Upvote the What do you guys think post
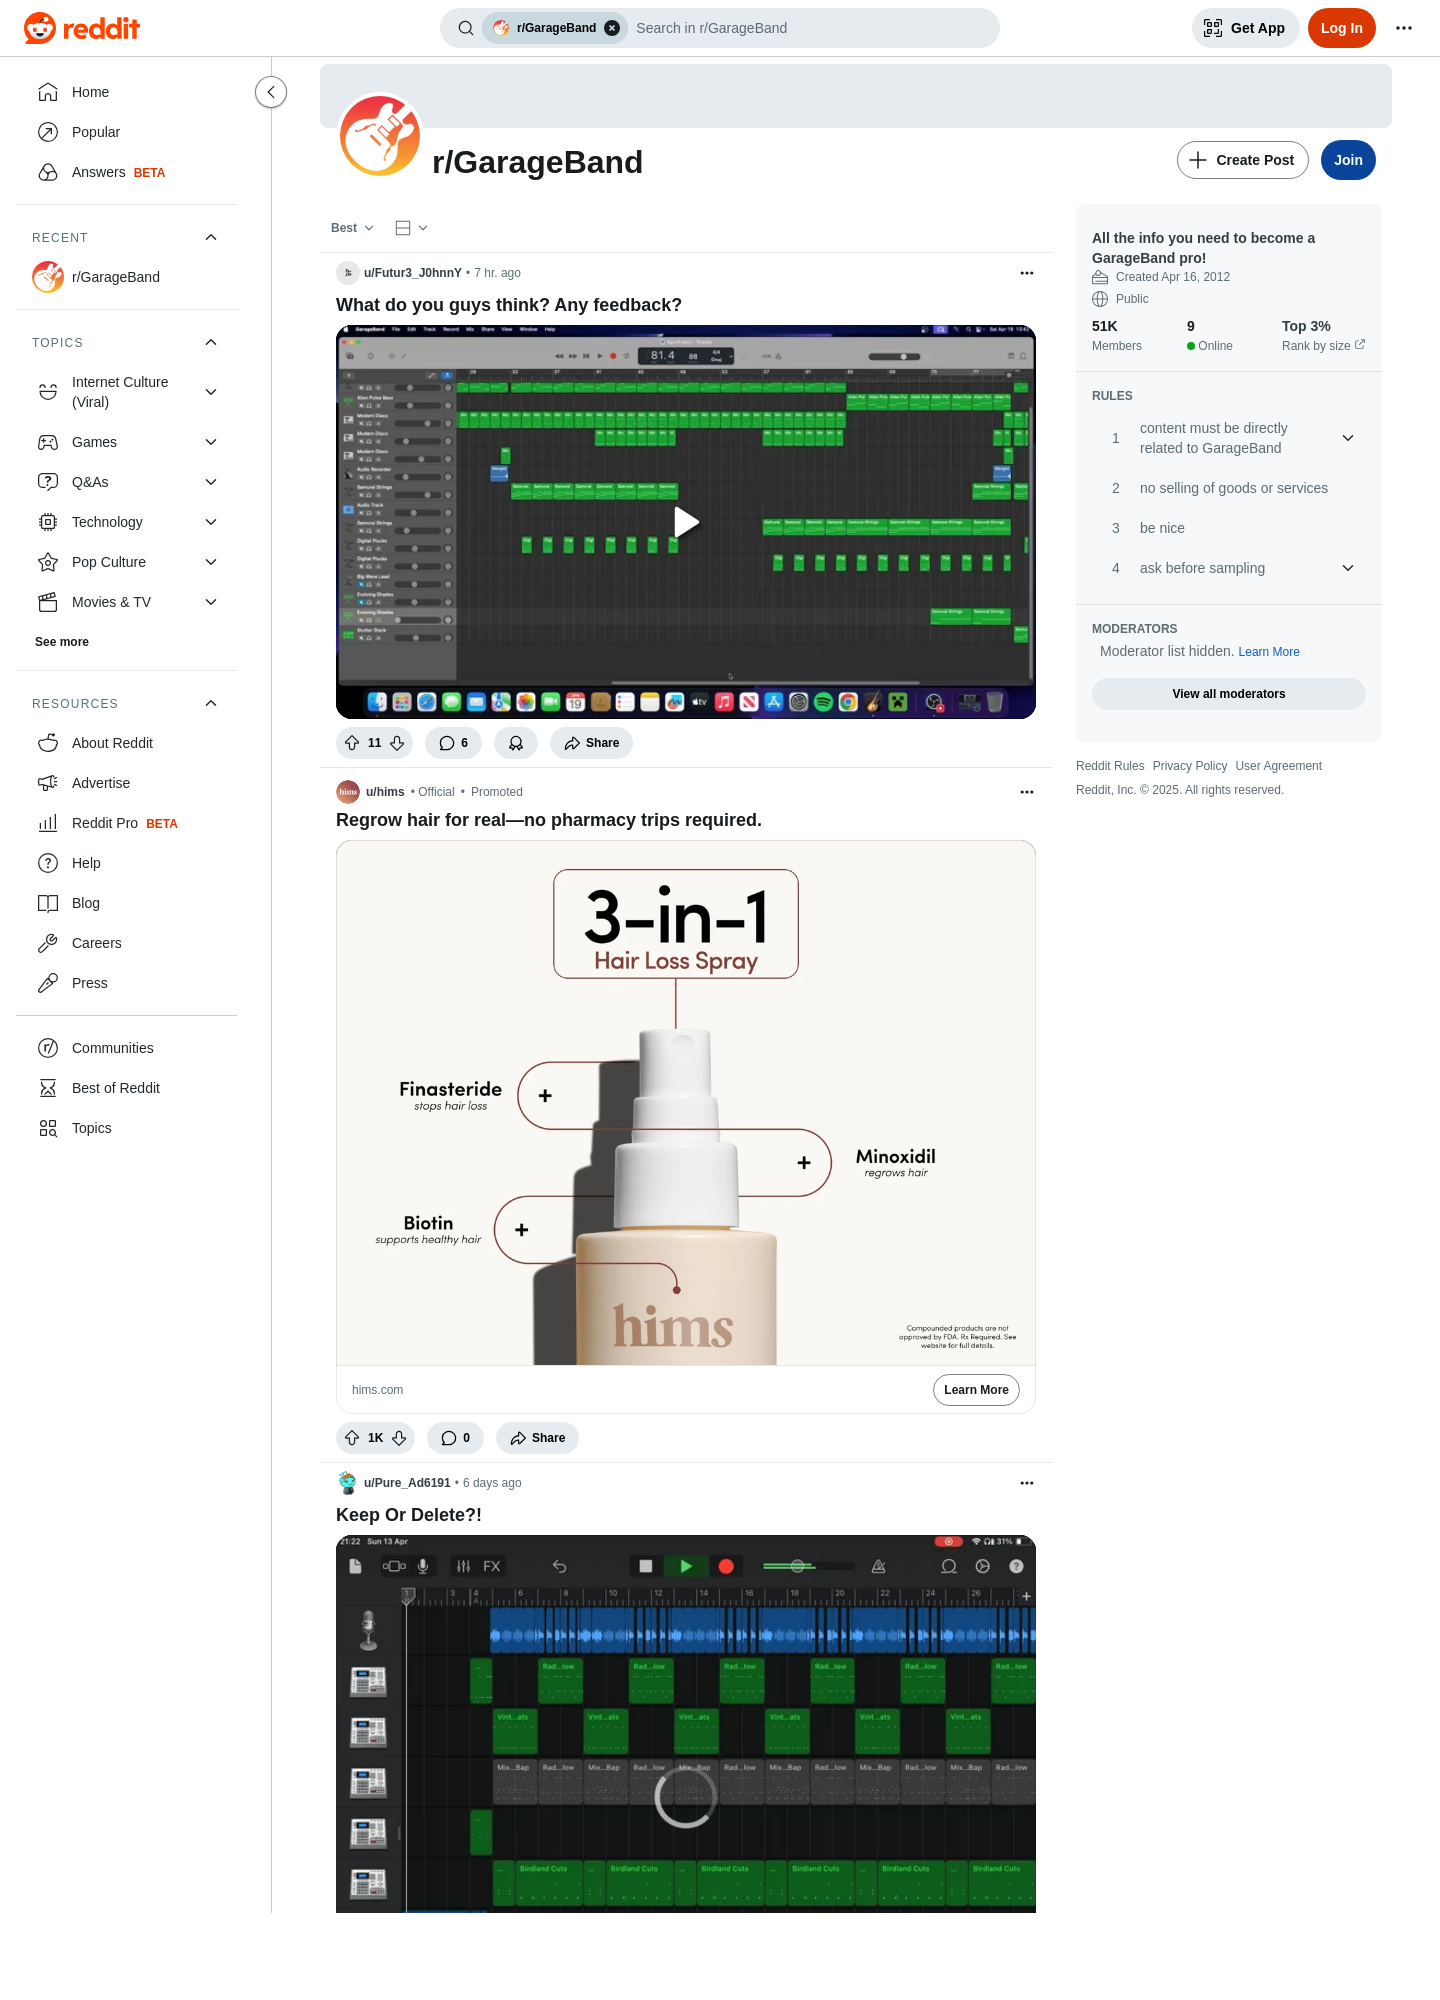Screen dimensions: 1440x2000 [352, 743]
